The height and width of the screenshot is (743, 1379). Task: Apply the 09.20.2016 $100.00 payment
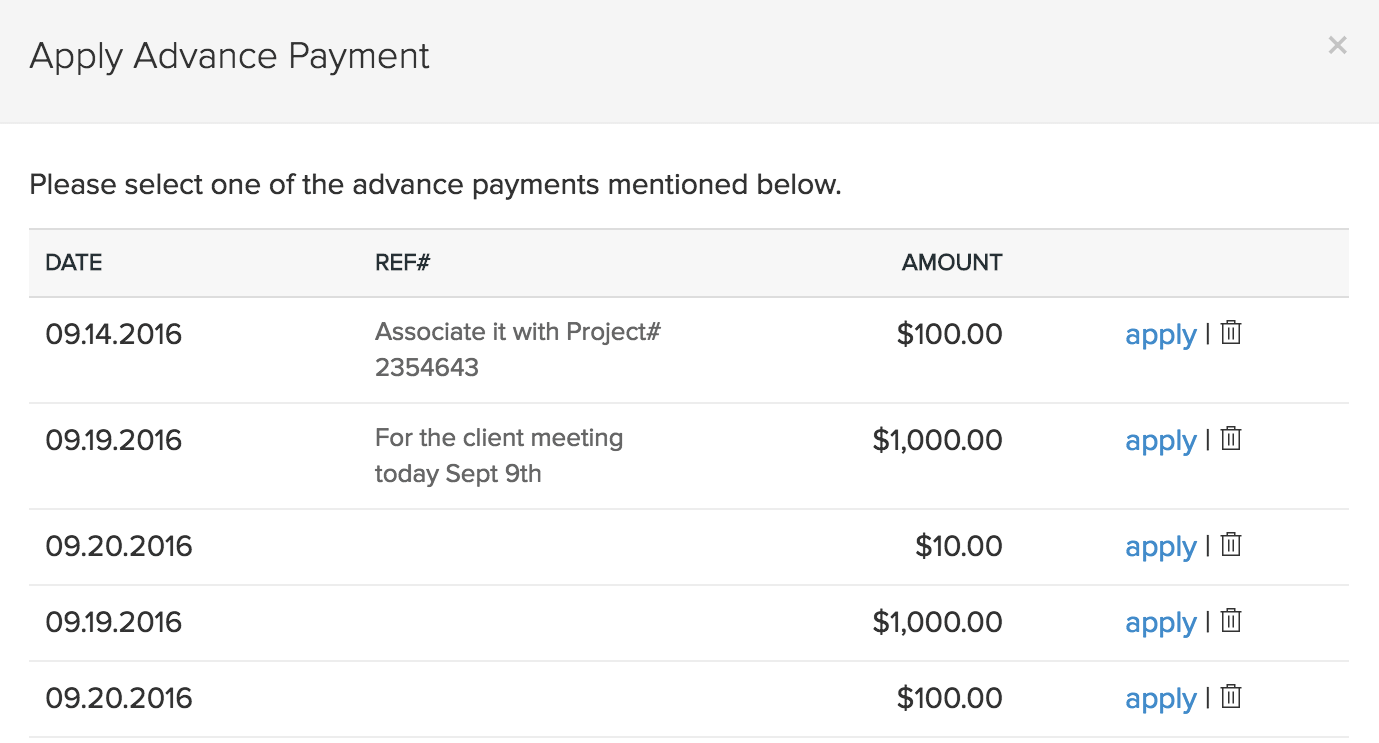[1160, 698]
